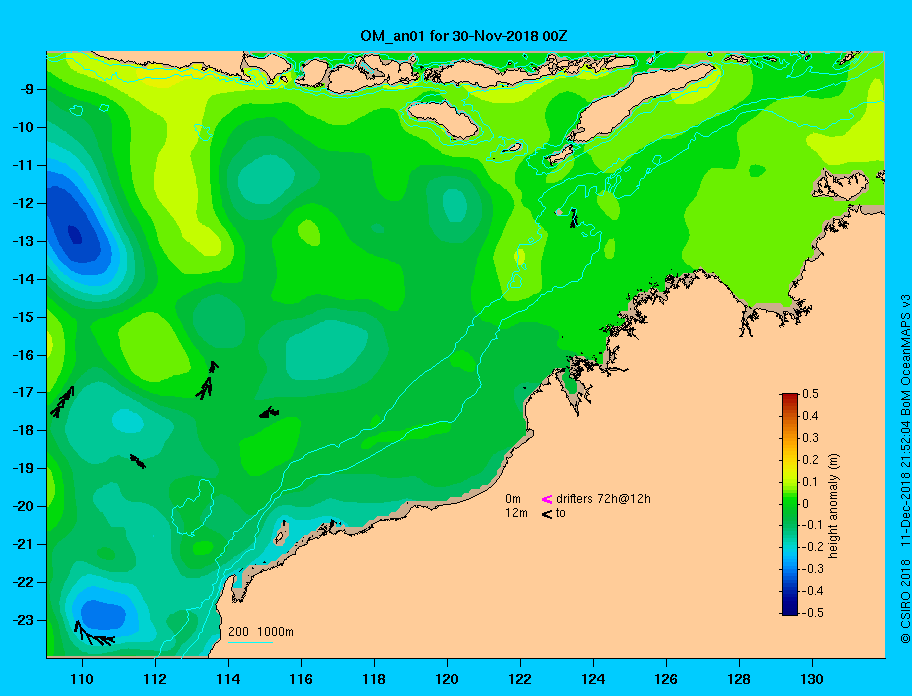Click the longitude axis label 114
This screenshot has width=912, height=696.
point(228,679)
